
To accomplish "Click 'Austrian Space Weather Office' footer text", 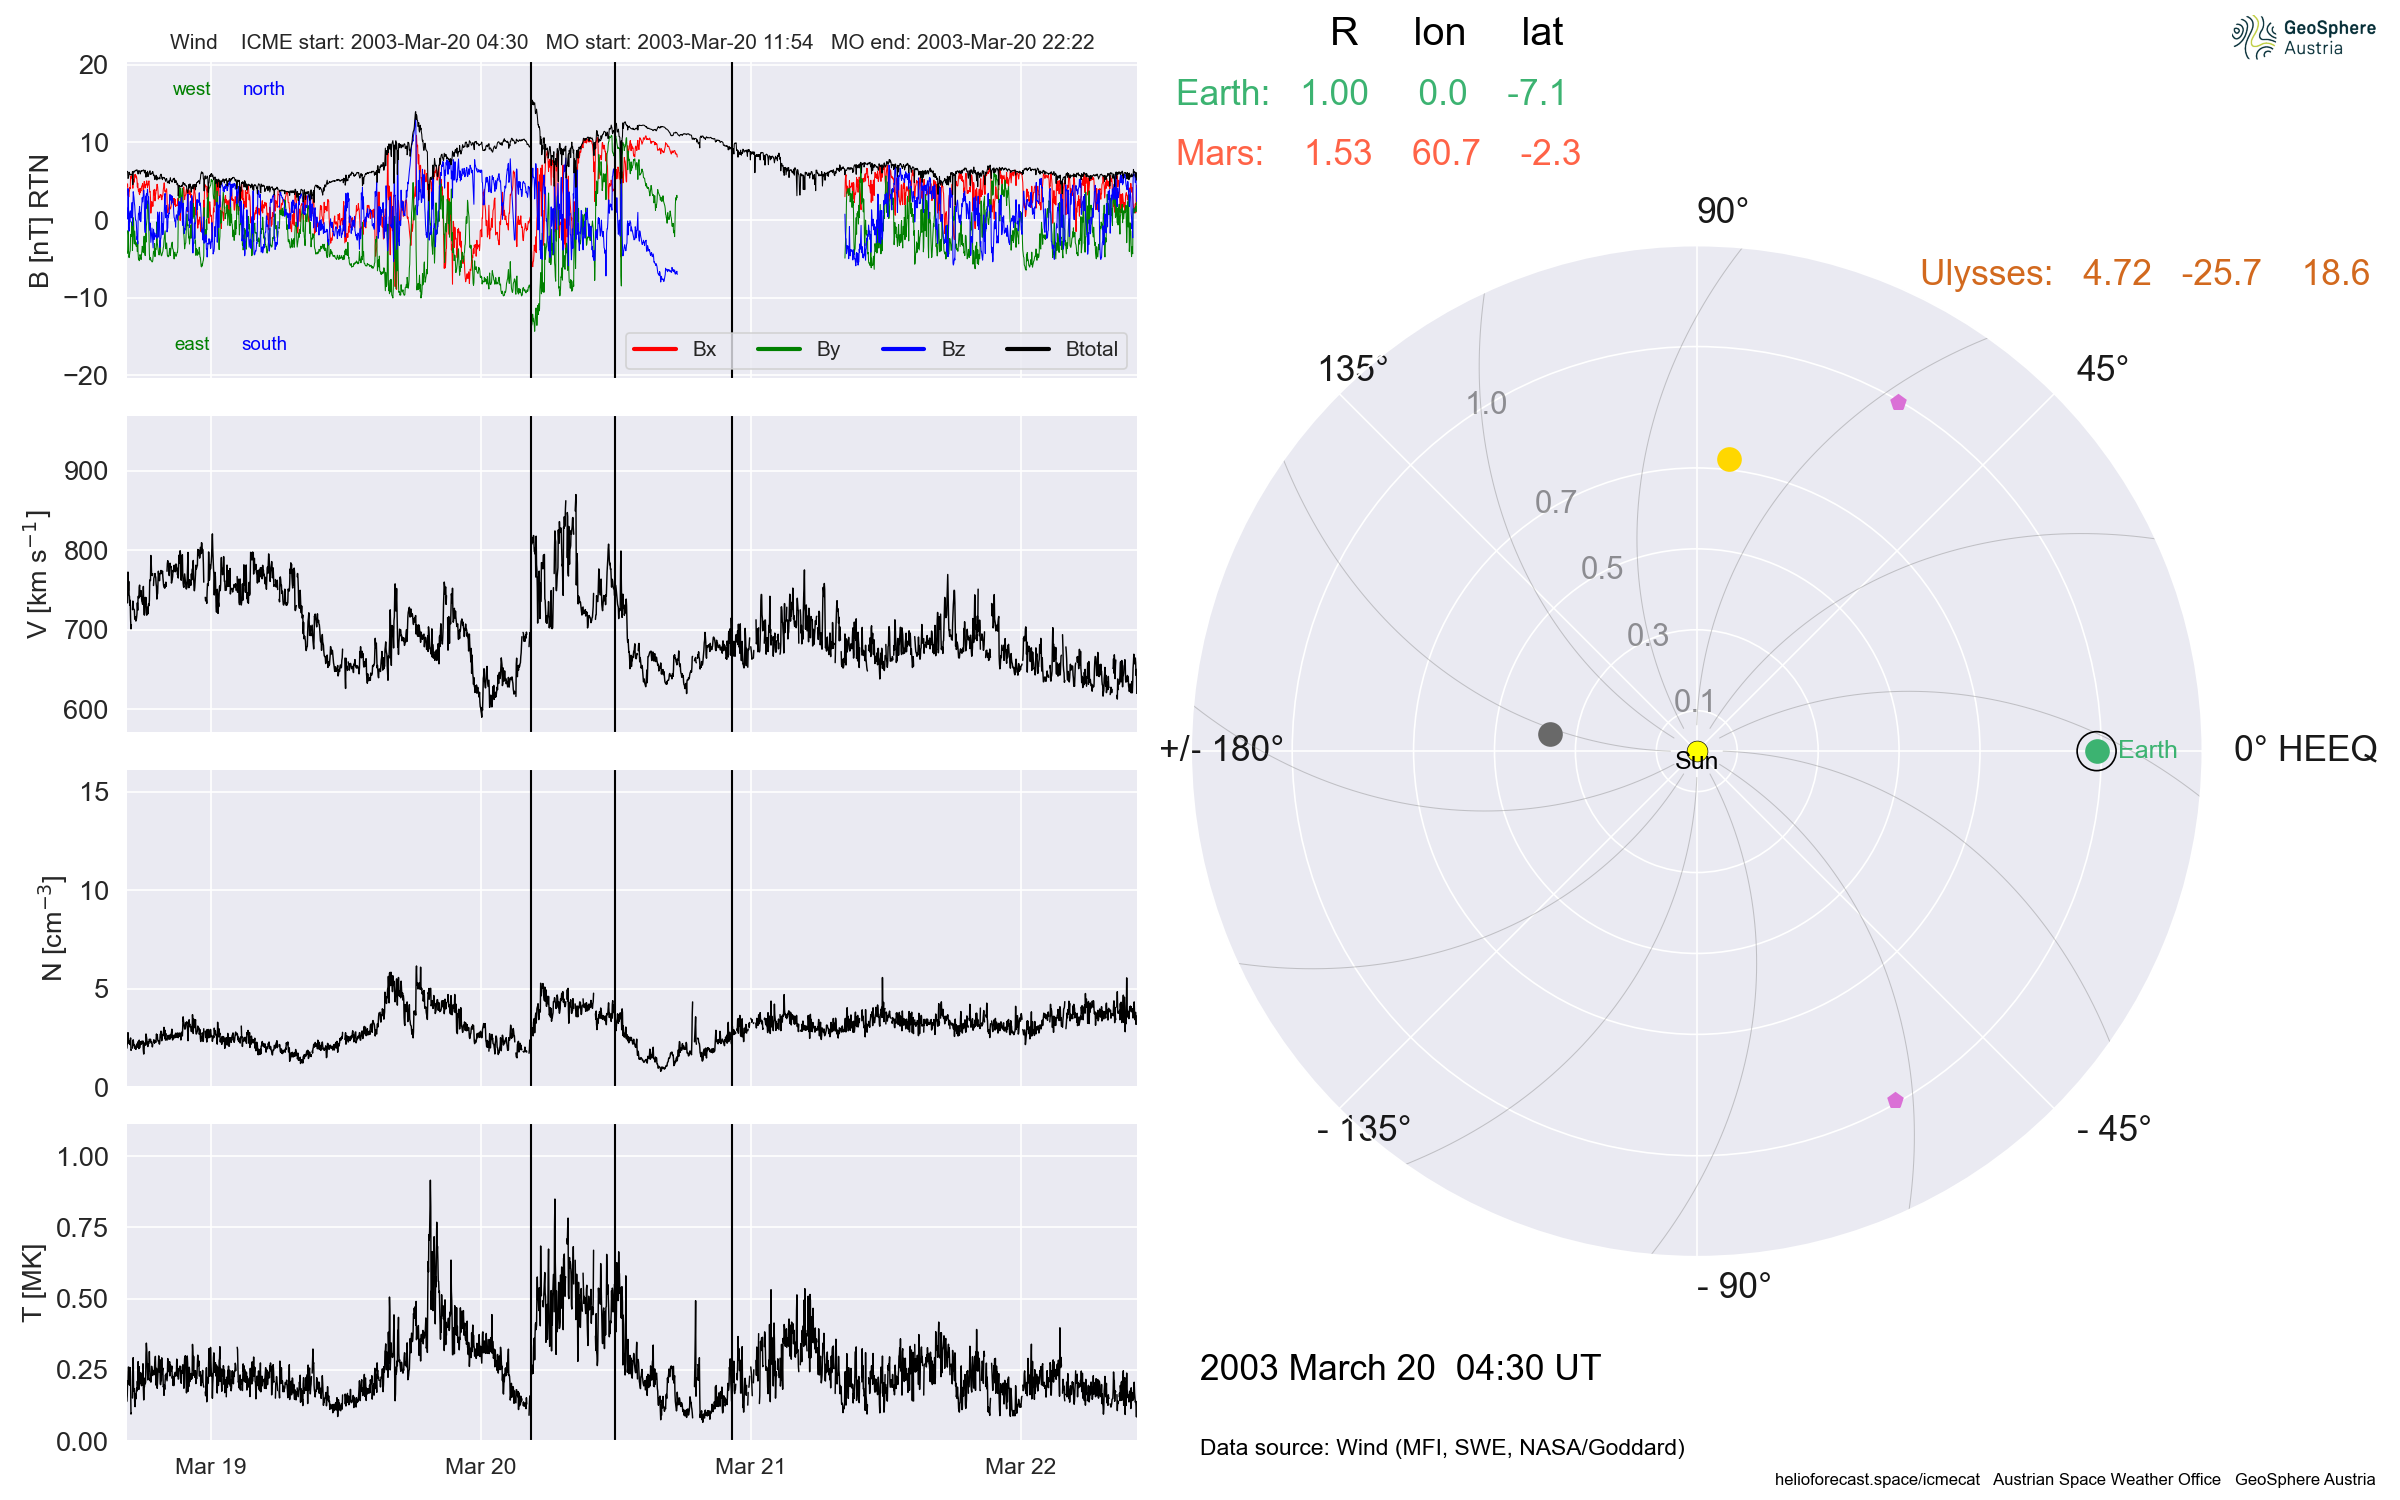I will pos(2106,1479).
